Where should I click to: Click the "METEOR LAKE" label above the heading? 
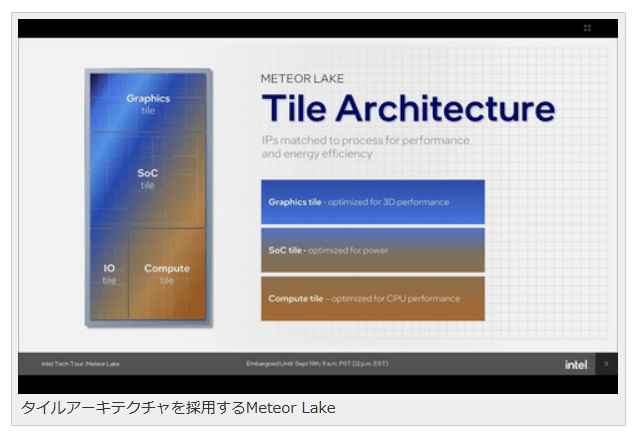point(302,78)
